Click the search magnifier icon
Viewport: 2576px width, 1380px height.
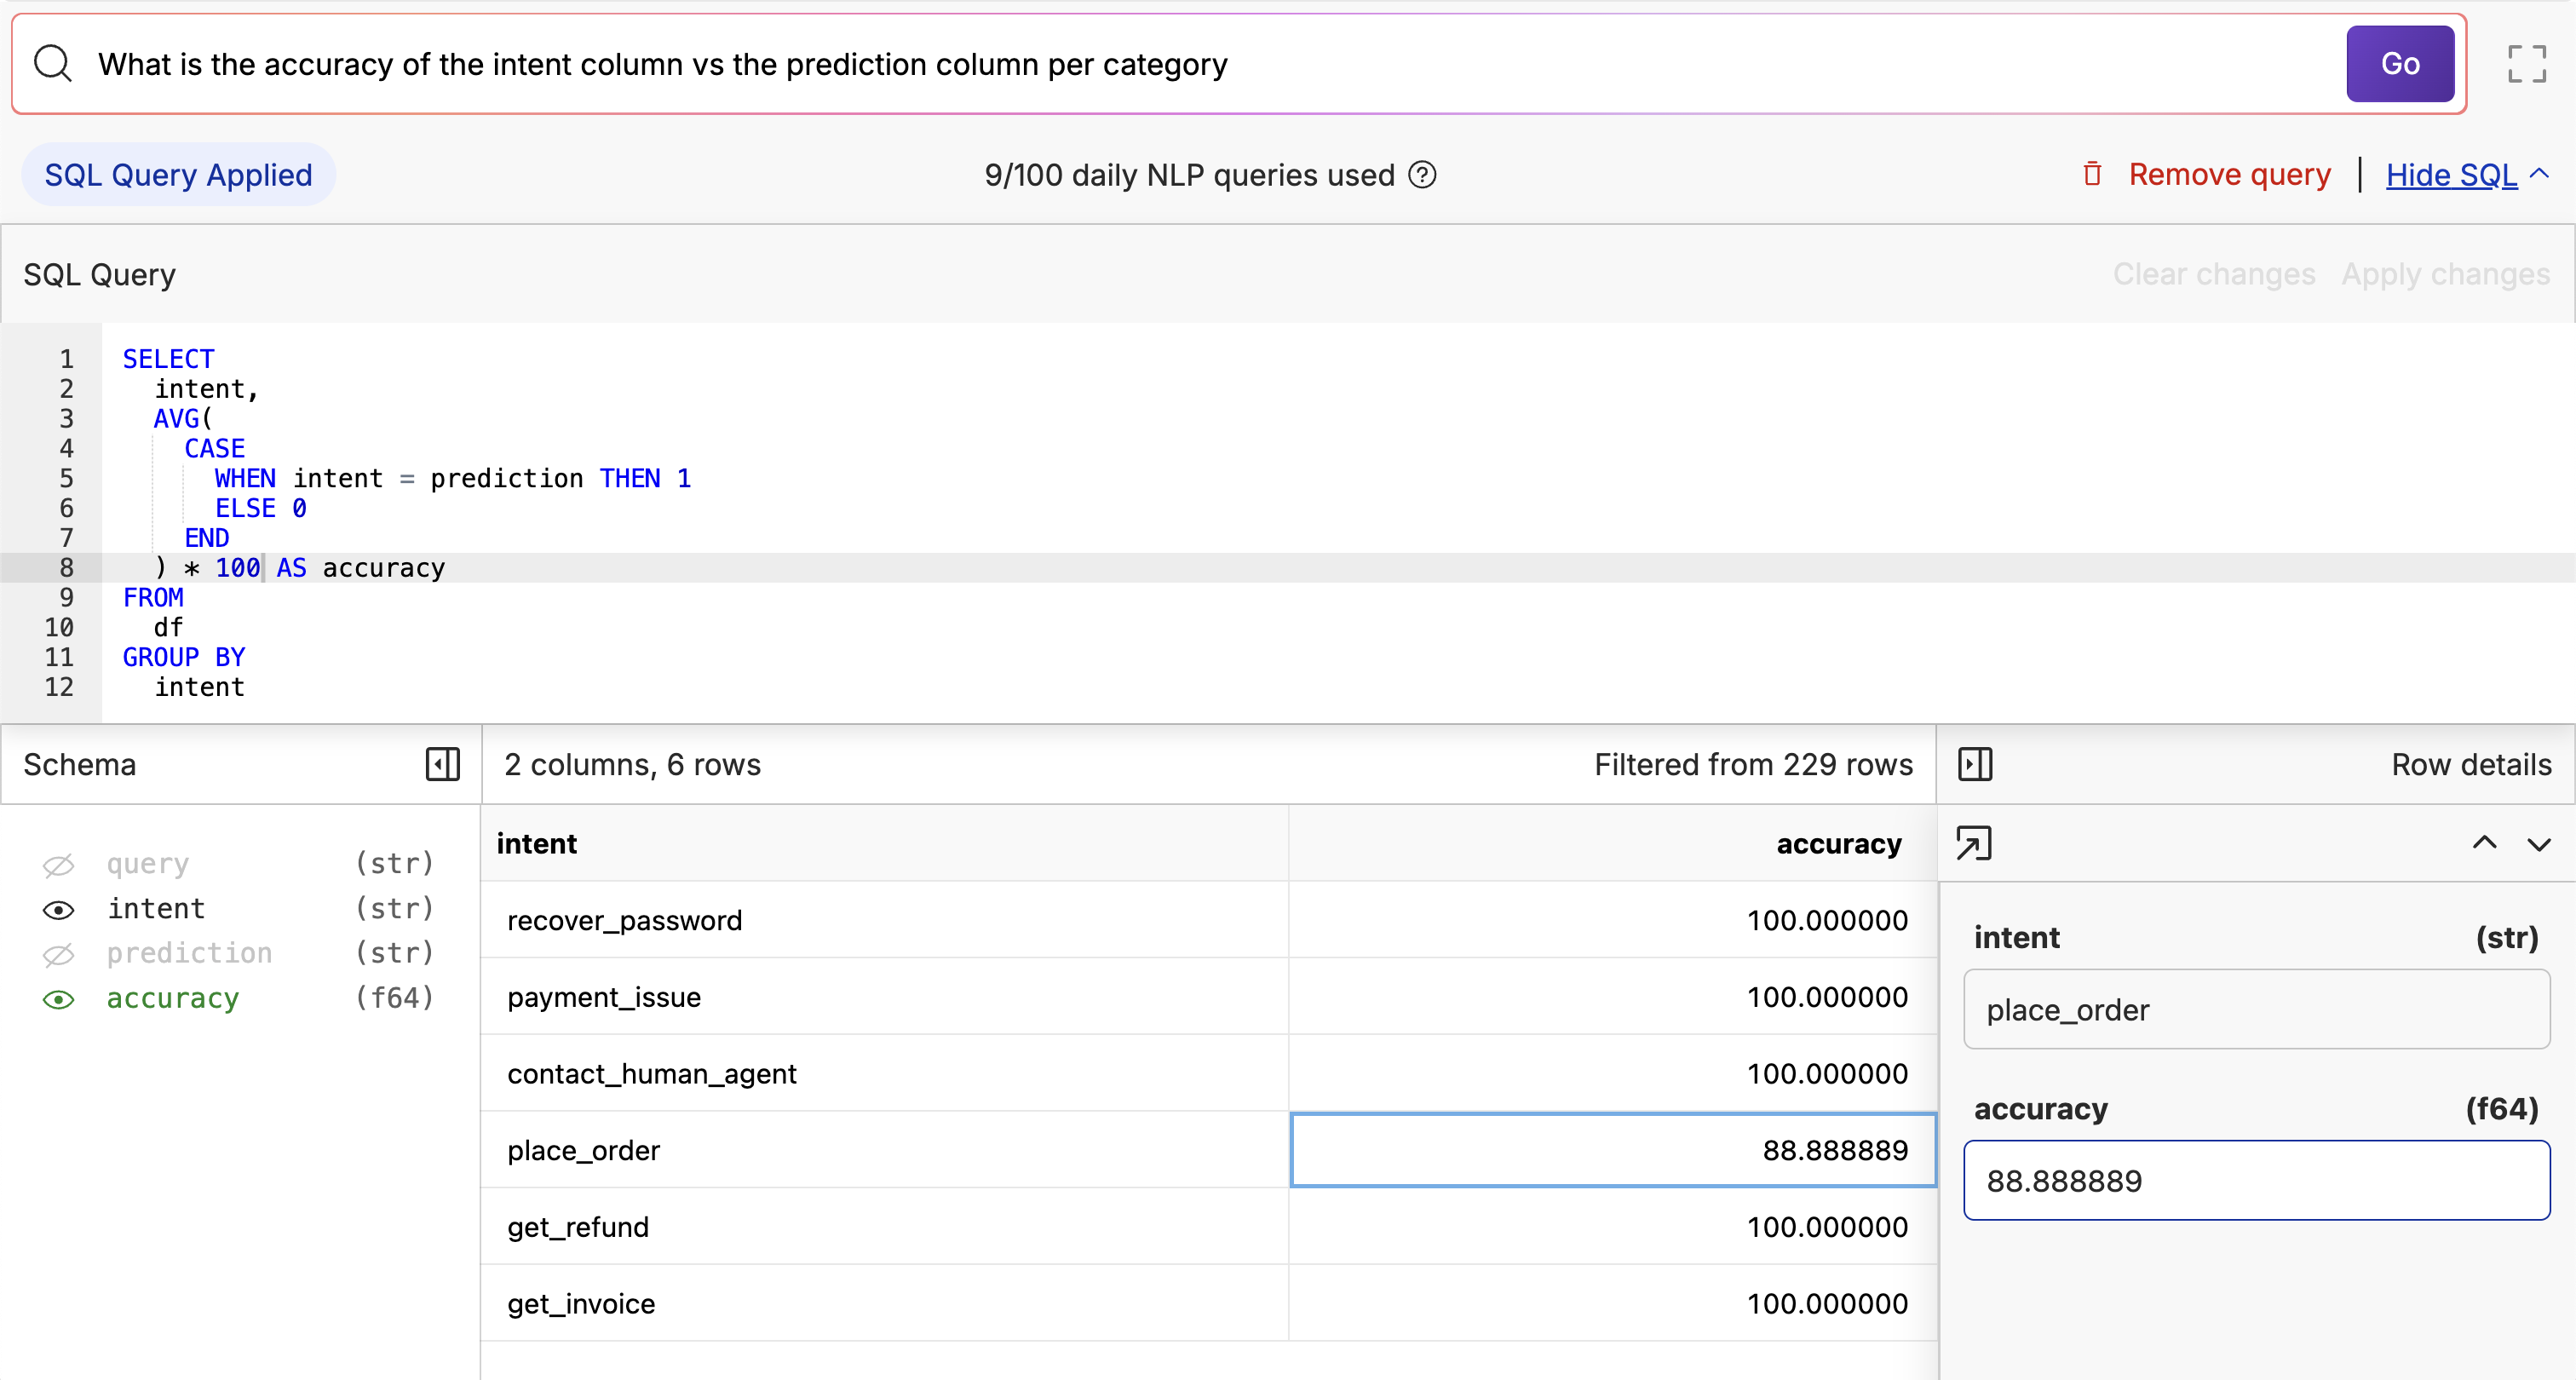tap(52, 64)
